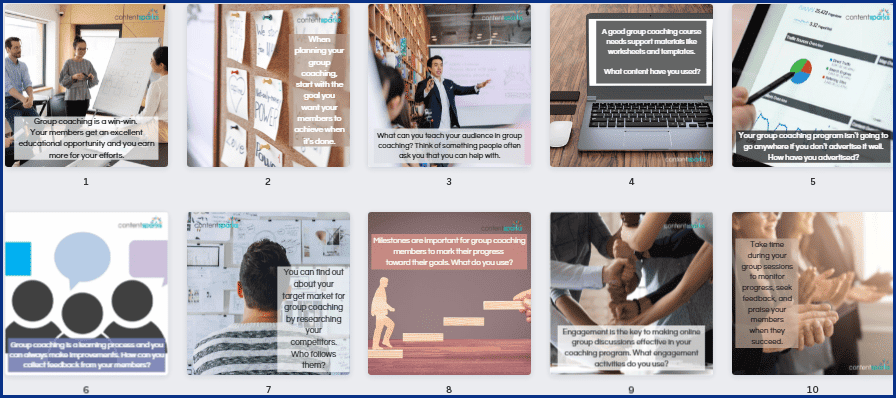
Task: Click the page number 1 label
Action: pos(86,182)
